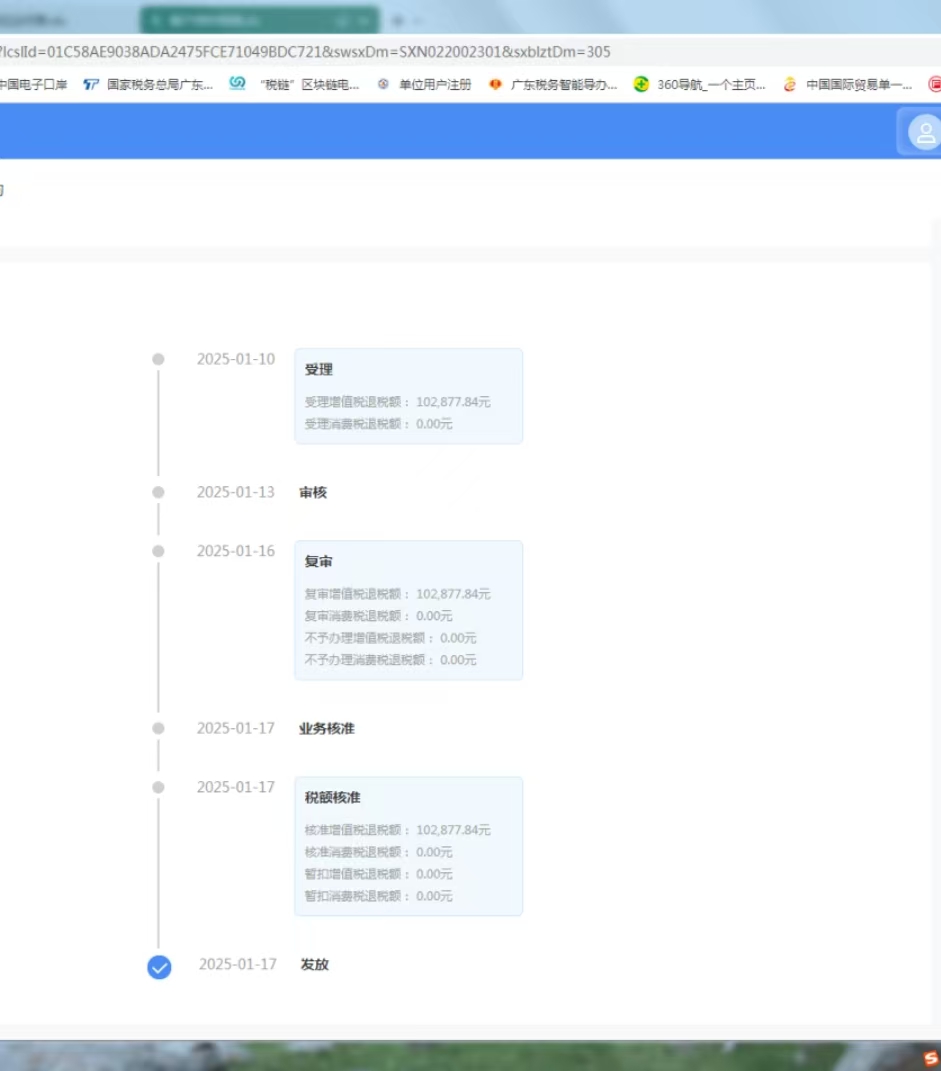Select the 复审 details card
Screen dimensions: 941x1071
pyautogui.click(x=408, y=610)
